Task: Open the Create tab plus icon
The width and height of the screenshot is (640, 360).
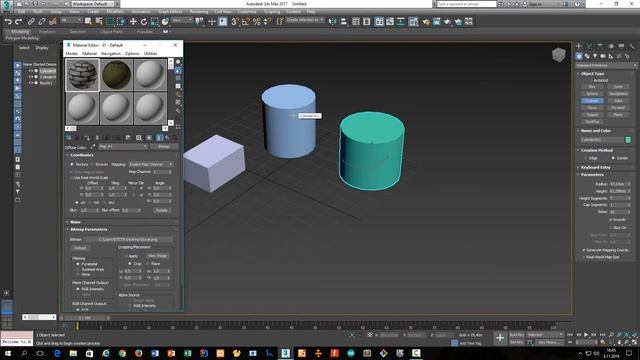Action: point(578,46)
